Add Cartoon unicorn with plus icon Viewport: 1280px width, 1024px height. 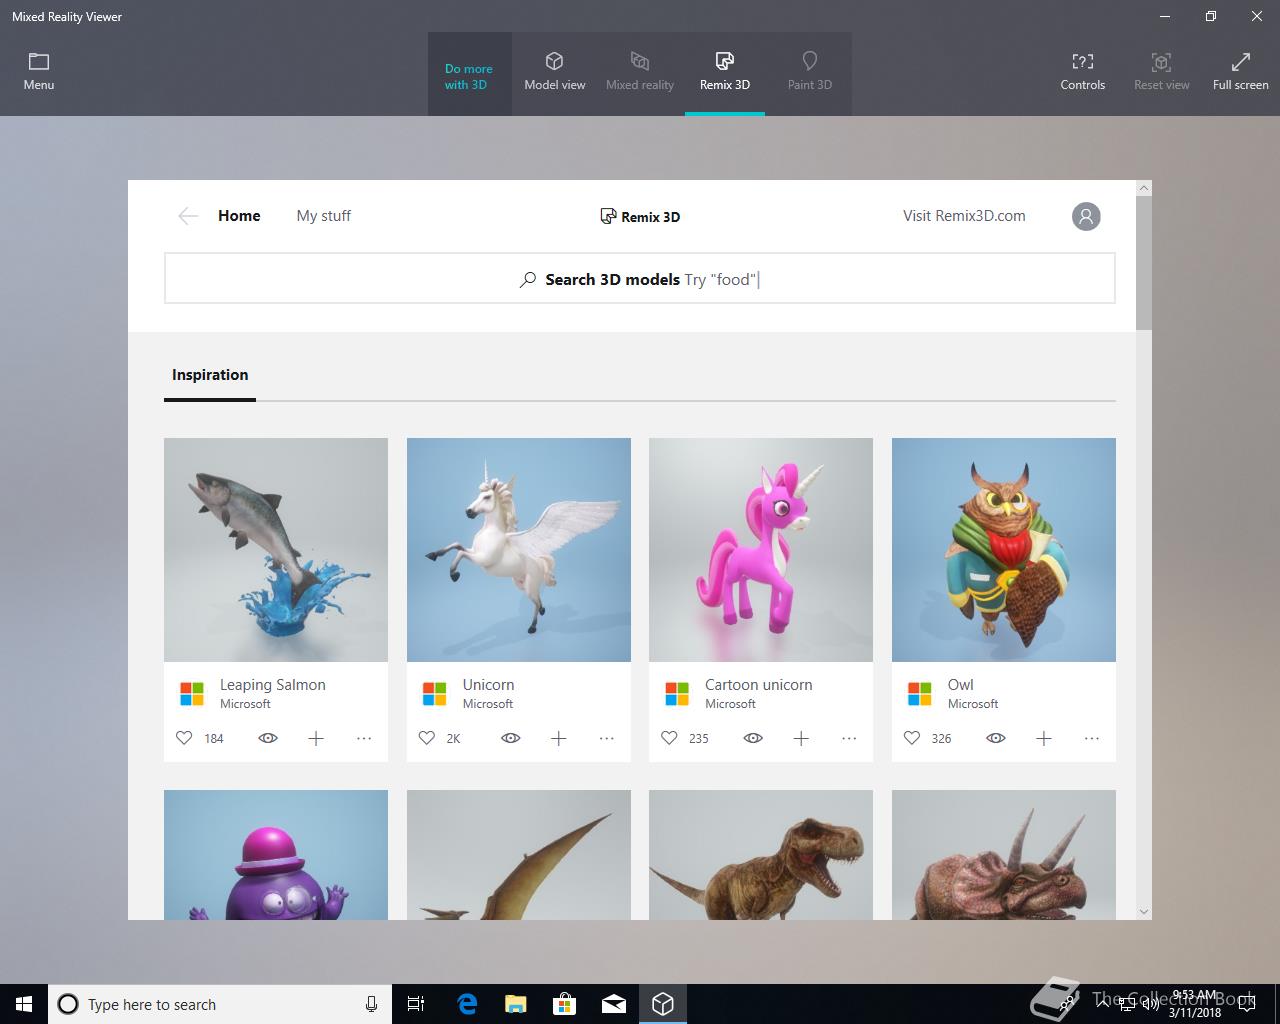[801, 738]
